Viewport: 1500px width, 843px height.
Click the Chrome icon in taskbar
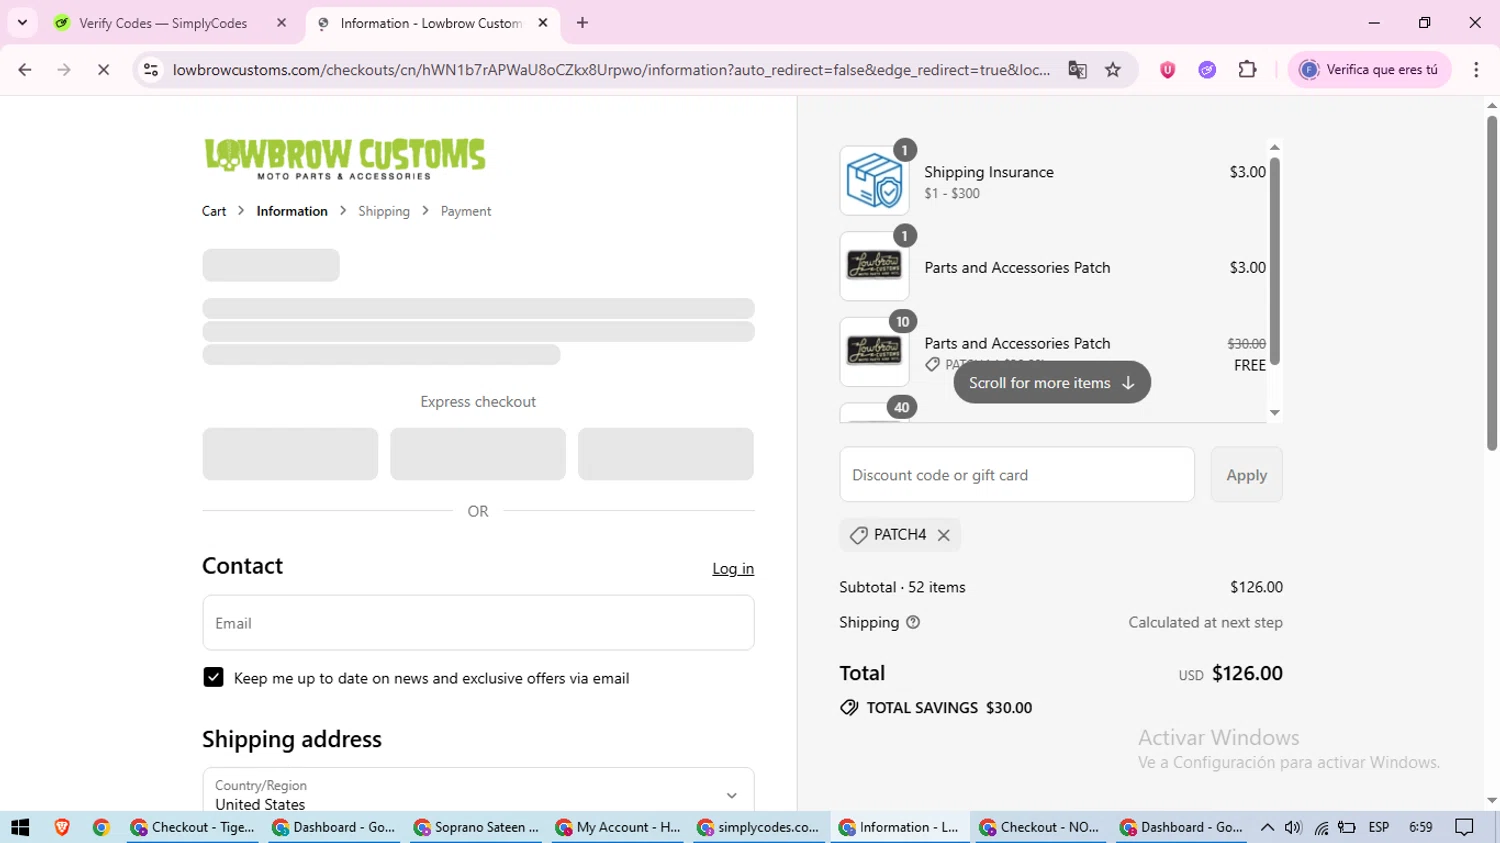click(x=101, y=827)
